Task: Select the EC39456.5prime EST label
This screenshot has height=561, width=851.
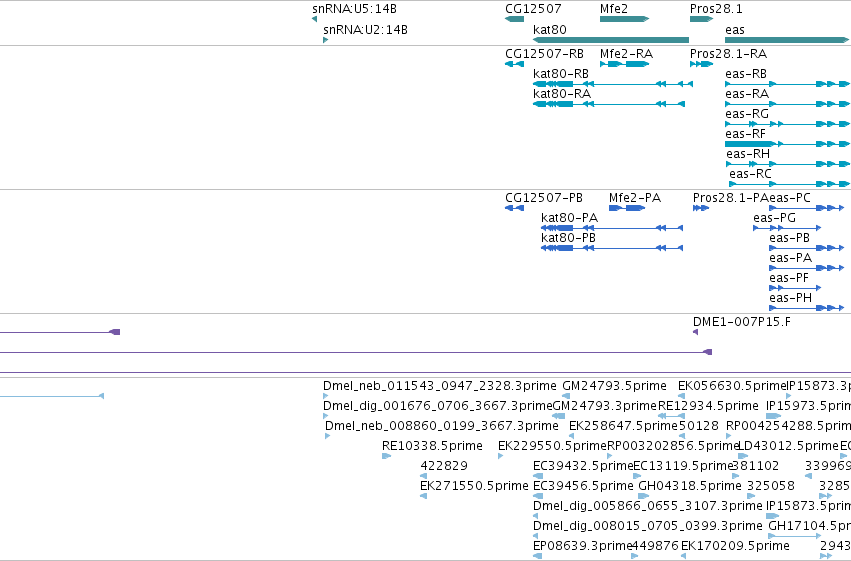Action: click(583, 486)
